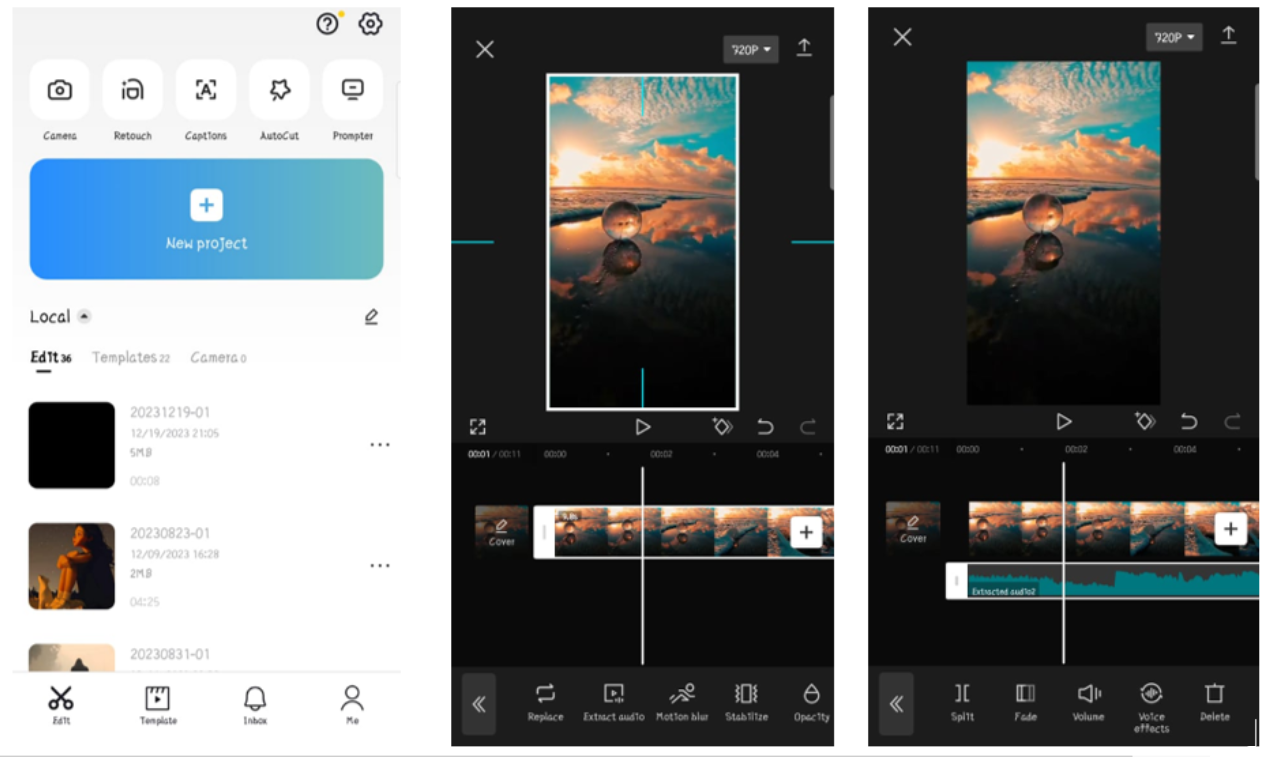Start a New project
The height and width of the screenshot is (758, 1274).
click(x=206, y=219)
